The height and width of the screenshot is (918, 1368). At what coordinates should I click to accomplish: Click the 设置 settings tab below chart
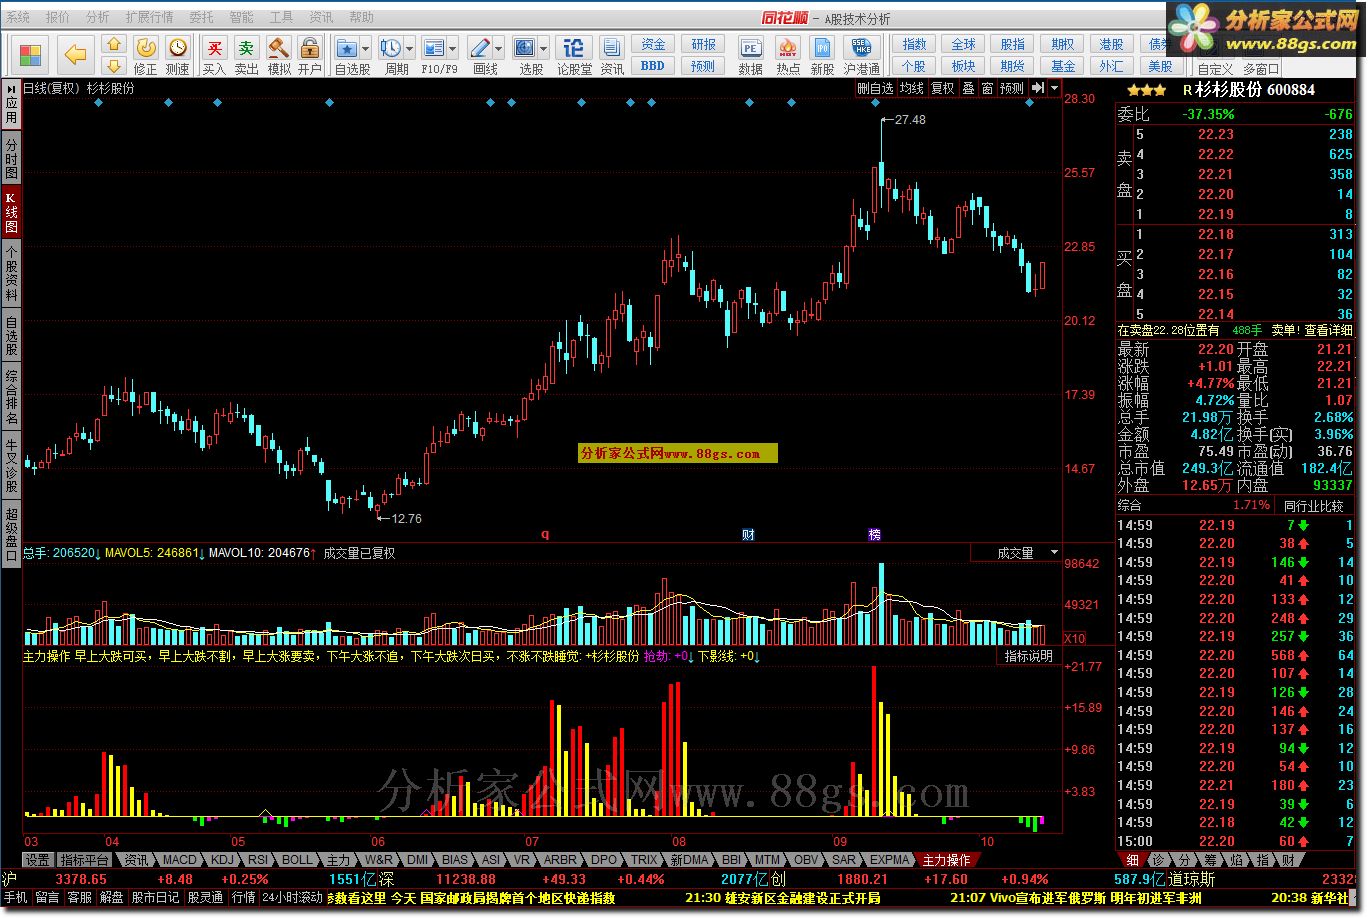coord(38,860)
